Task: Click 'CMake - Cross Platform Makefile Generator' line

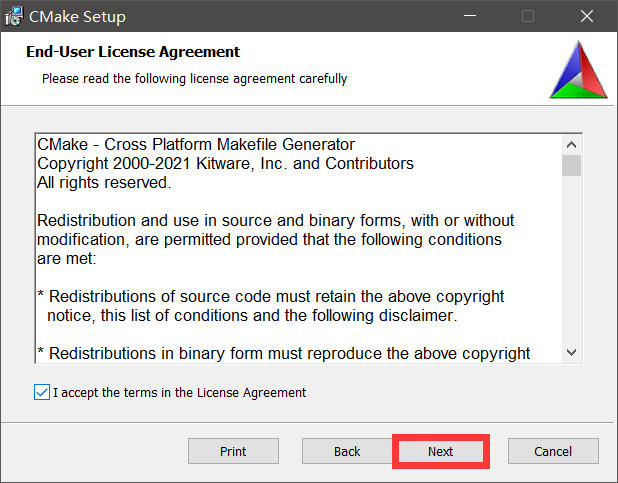Action: tap(196, 145)
